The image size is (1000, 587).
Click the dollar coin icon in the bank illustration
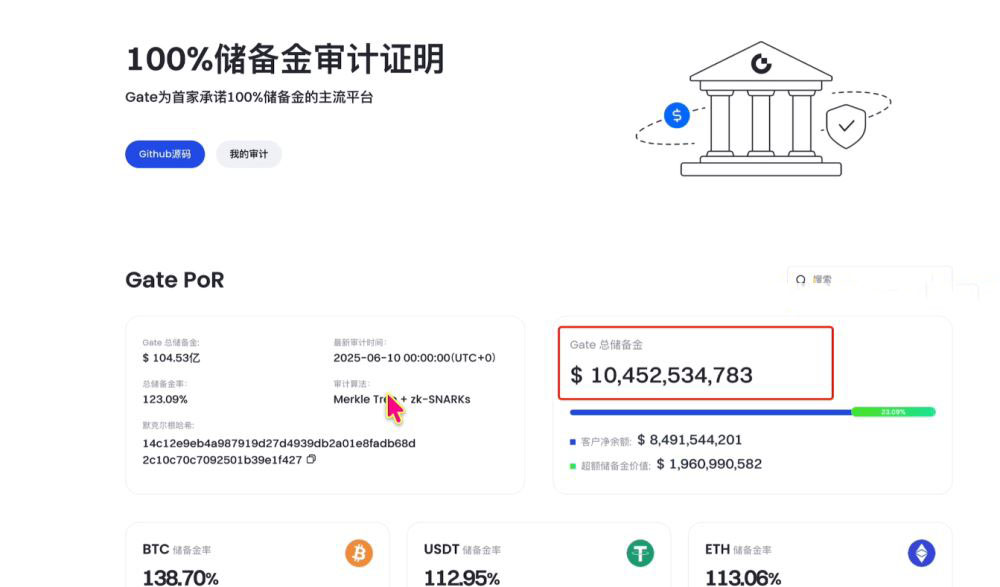(676, 116)
